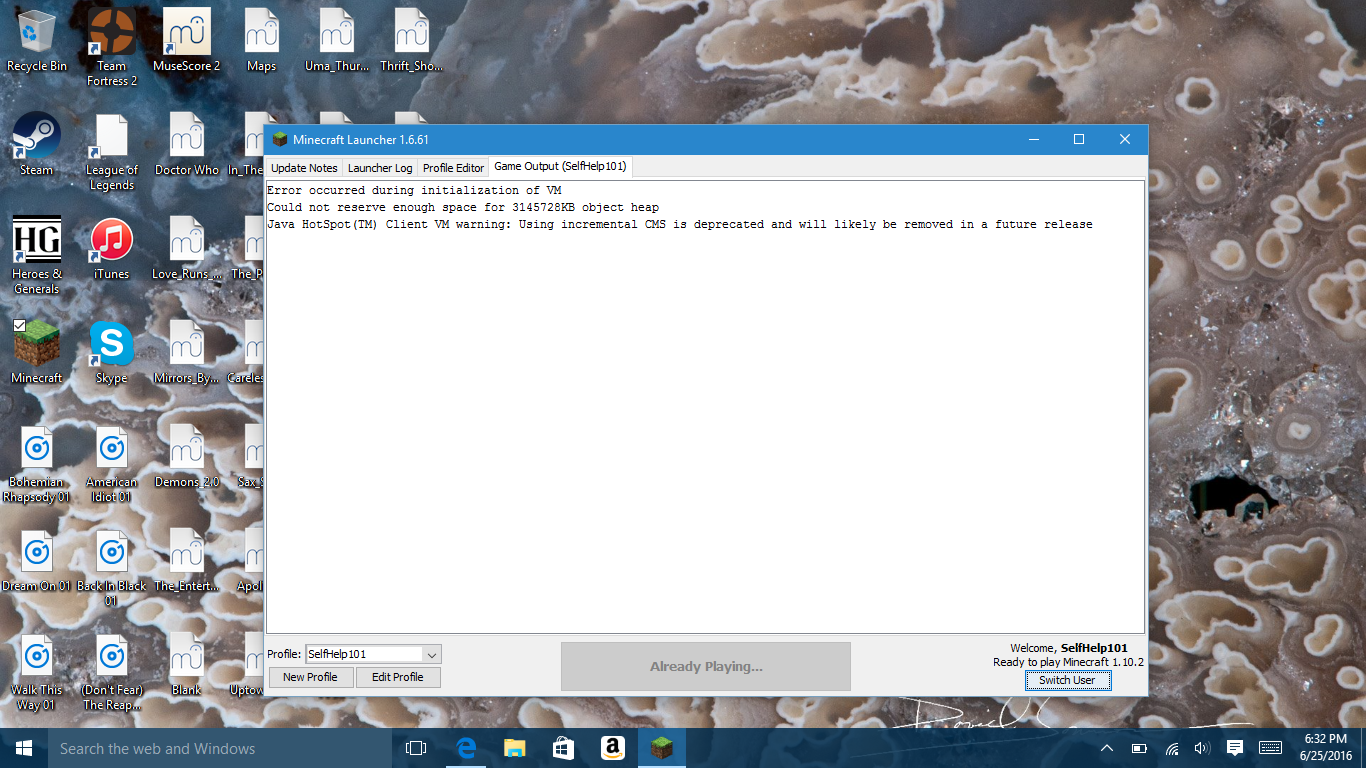Click the Switch User button

click(1067, 680)
